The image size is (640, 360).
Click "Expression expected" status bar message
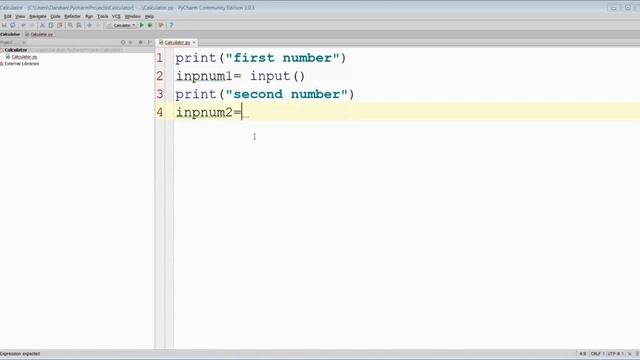(20, 354)
